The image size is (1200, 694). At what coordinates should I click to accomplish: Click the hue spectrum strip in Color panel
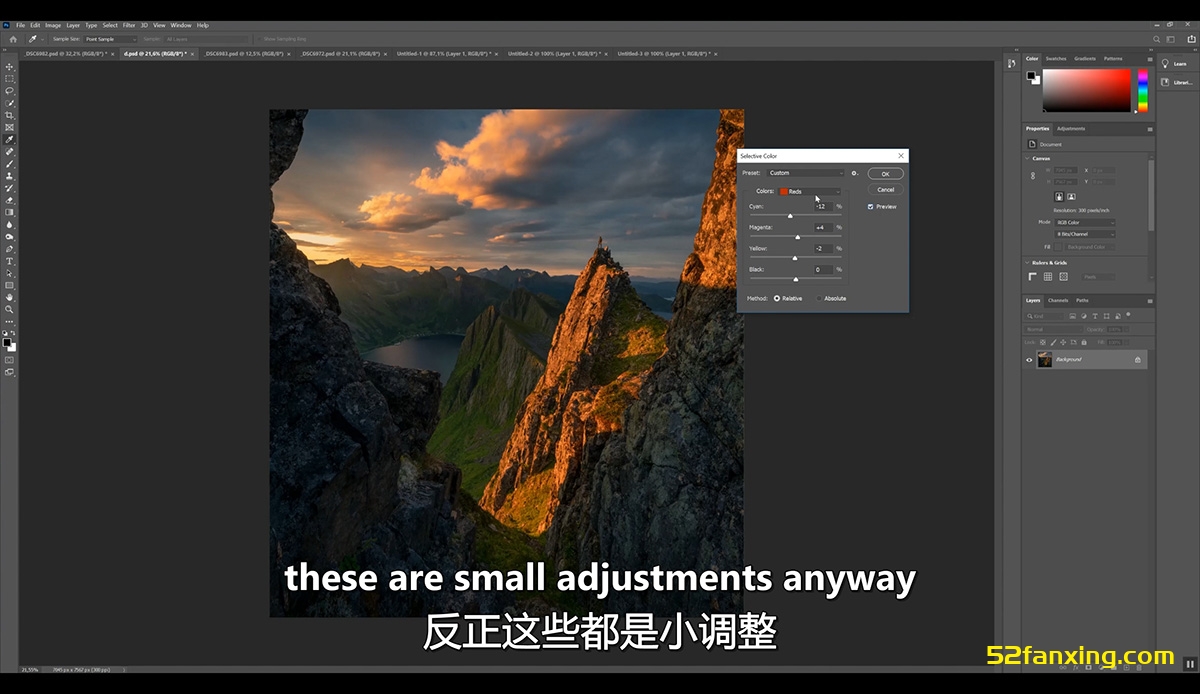[x=1143, y=90]
